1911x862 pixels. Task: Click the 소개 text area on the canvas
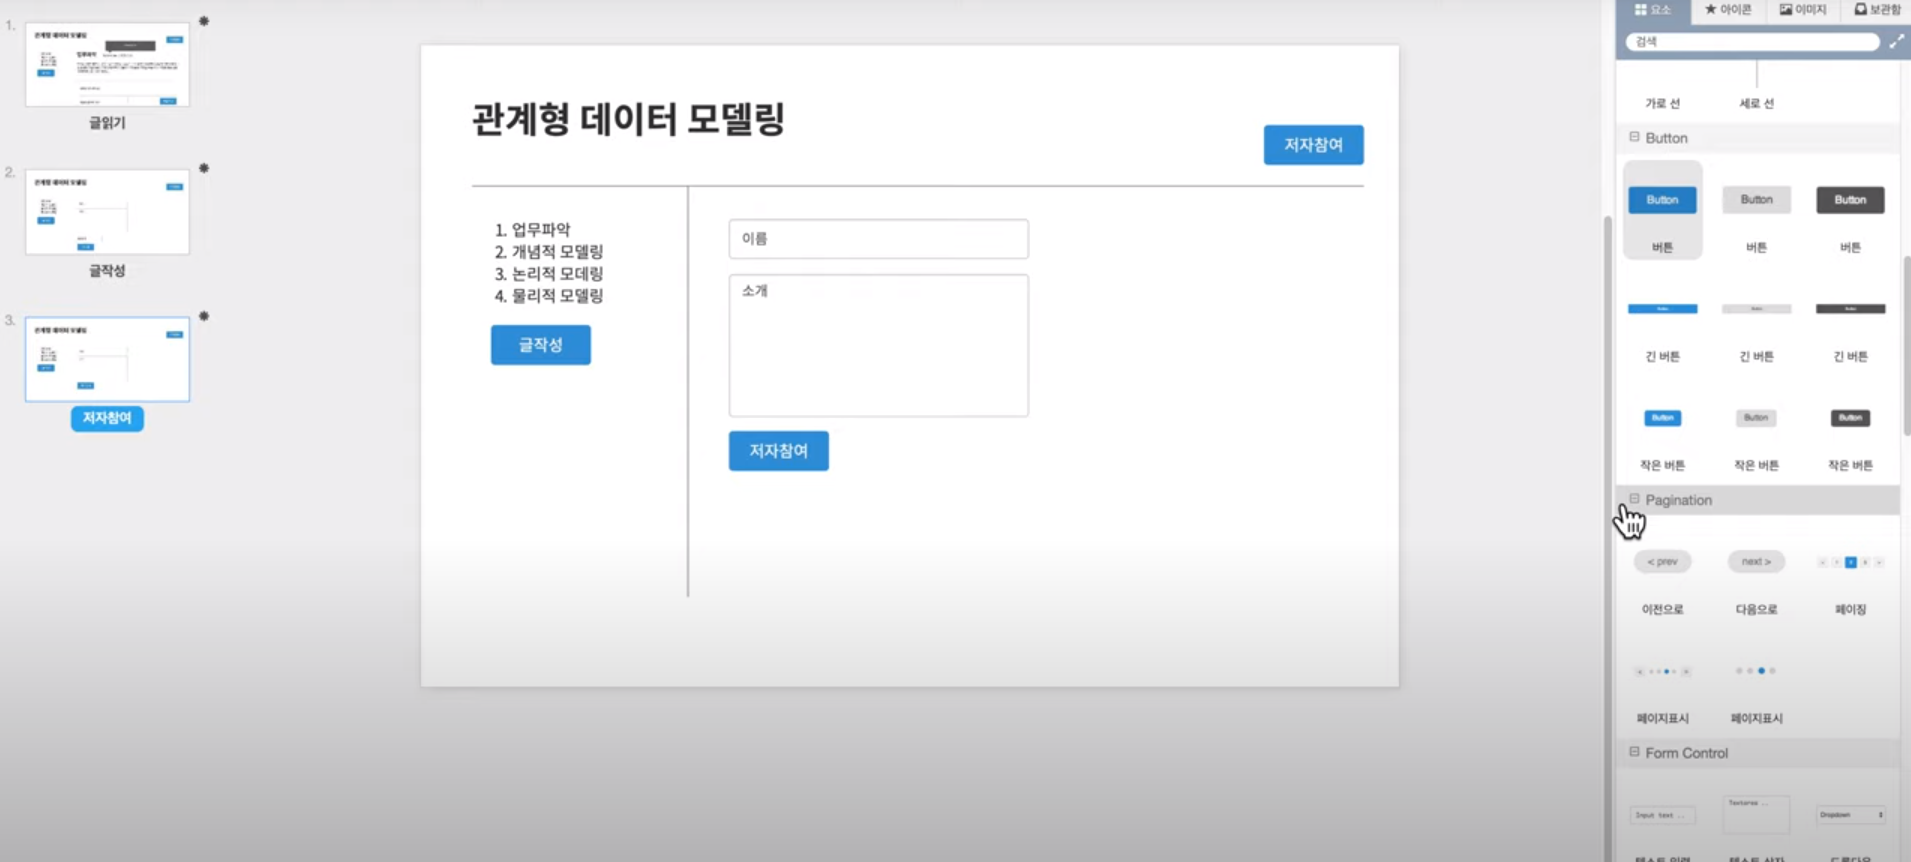pos(878,346)
